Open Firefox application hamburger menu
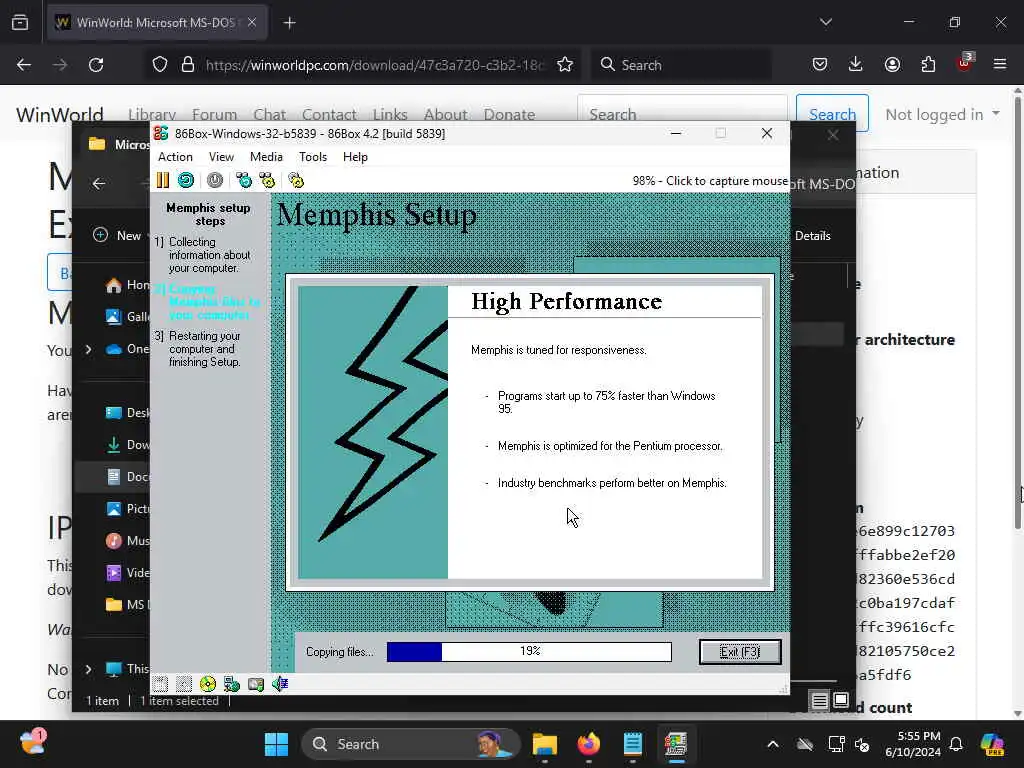Image resolution: width=1024 pixels, height=768 pixels. tap(1000, 65)
